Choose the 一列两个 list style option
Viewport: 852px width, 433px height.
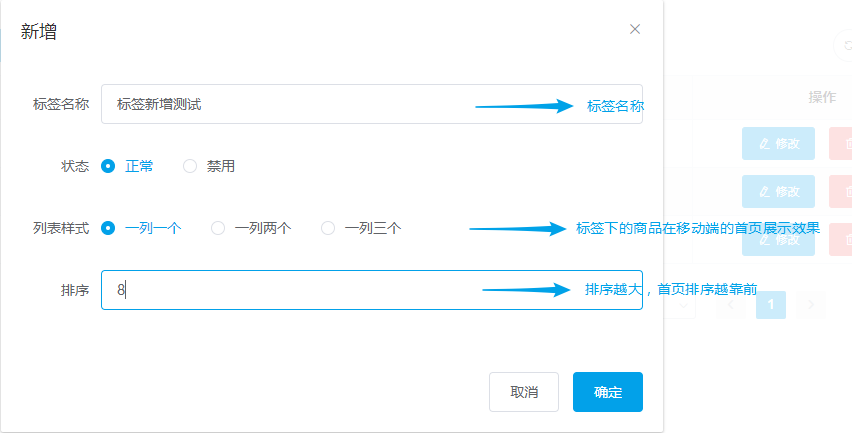[218, 228]
